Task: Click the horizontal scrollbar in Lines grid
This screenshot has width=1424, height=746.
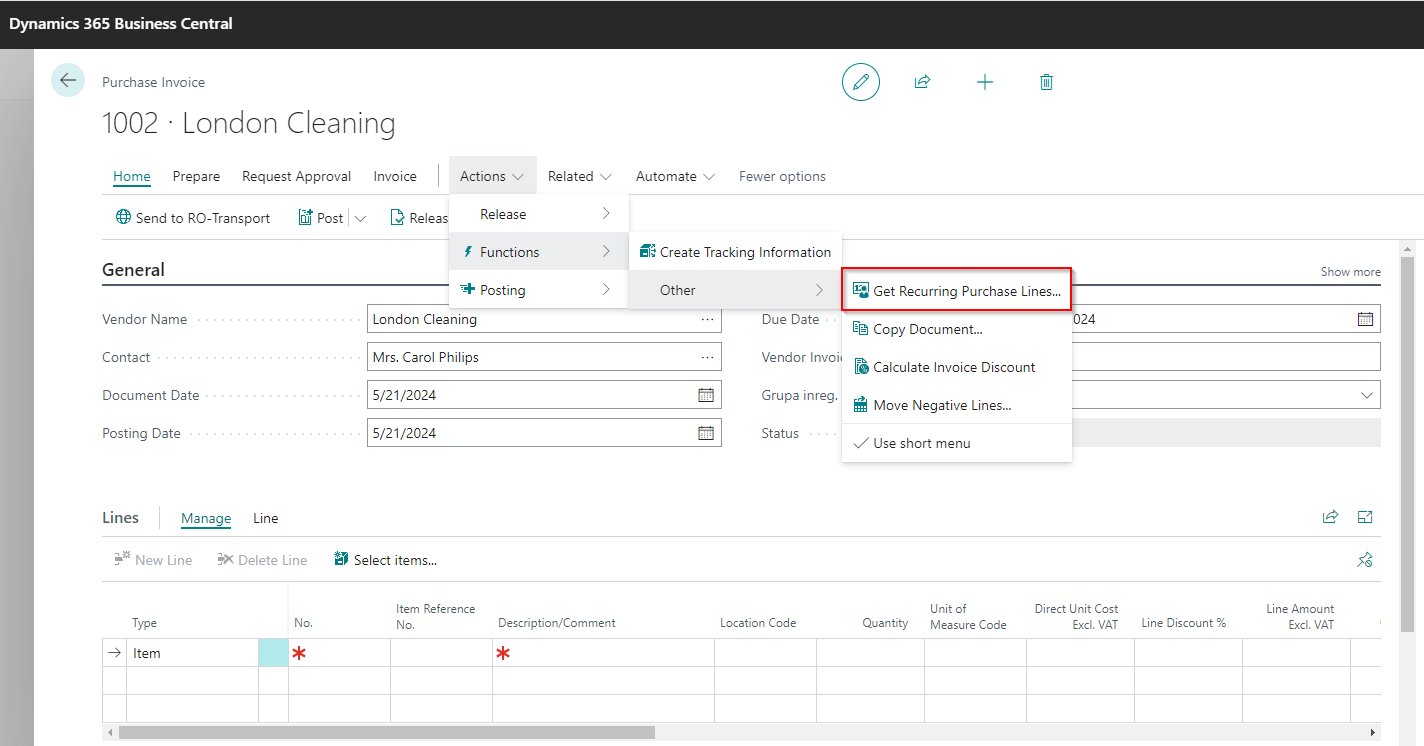Action: coord(386,733)
